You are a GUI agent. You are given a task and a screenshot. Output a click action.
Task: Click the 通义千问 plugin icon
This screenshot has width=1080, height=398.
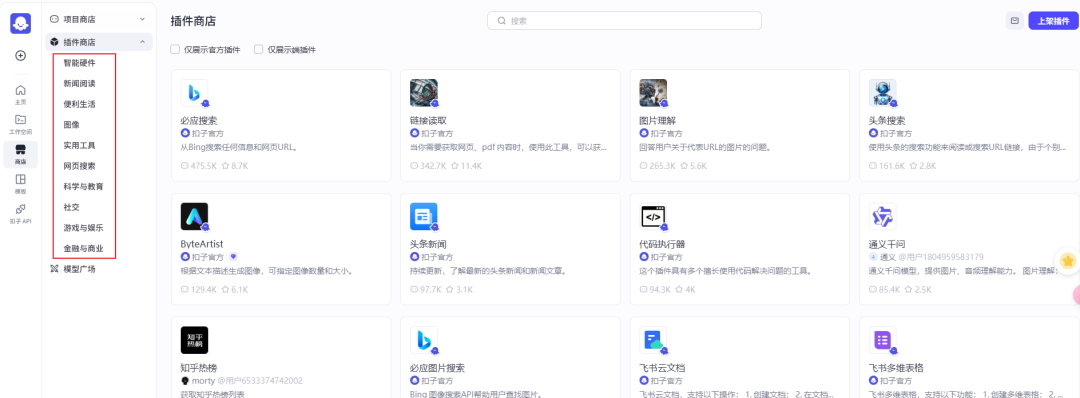[x=882, y=216]
